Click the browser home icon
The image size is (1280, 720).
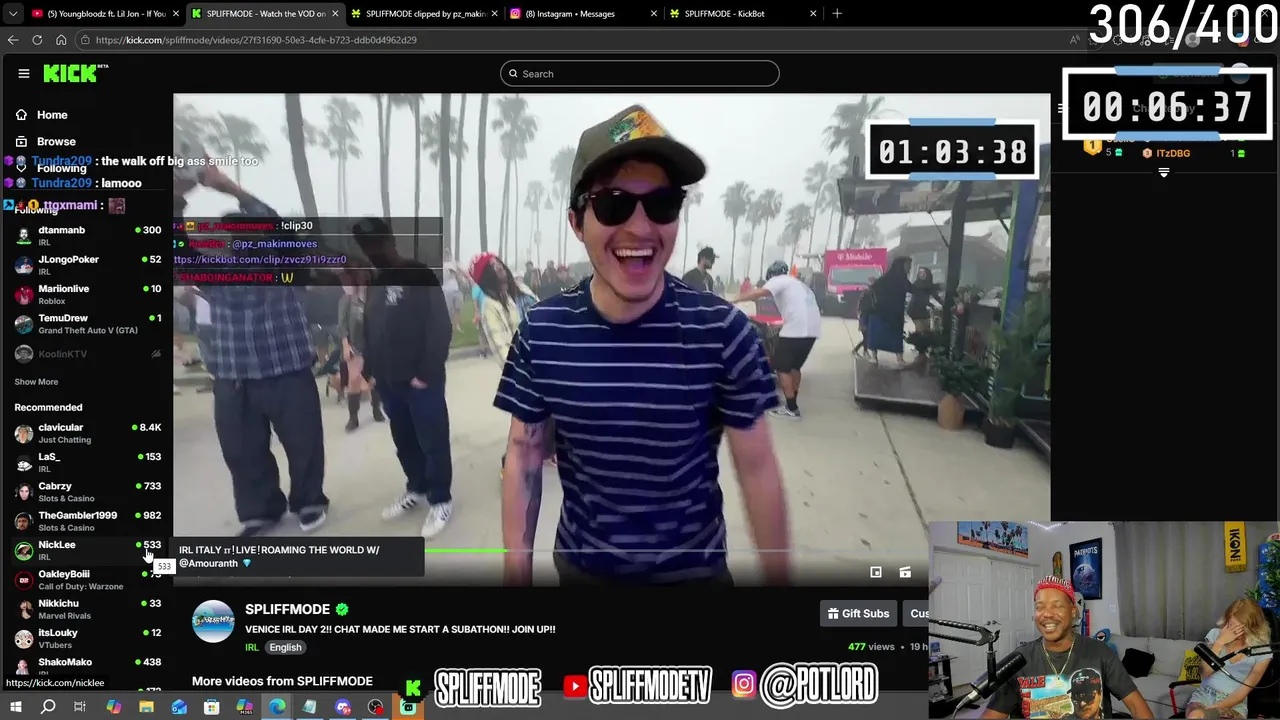coord(61,40)
